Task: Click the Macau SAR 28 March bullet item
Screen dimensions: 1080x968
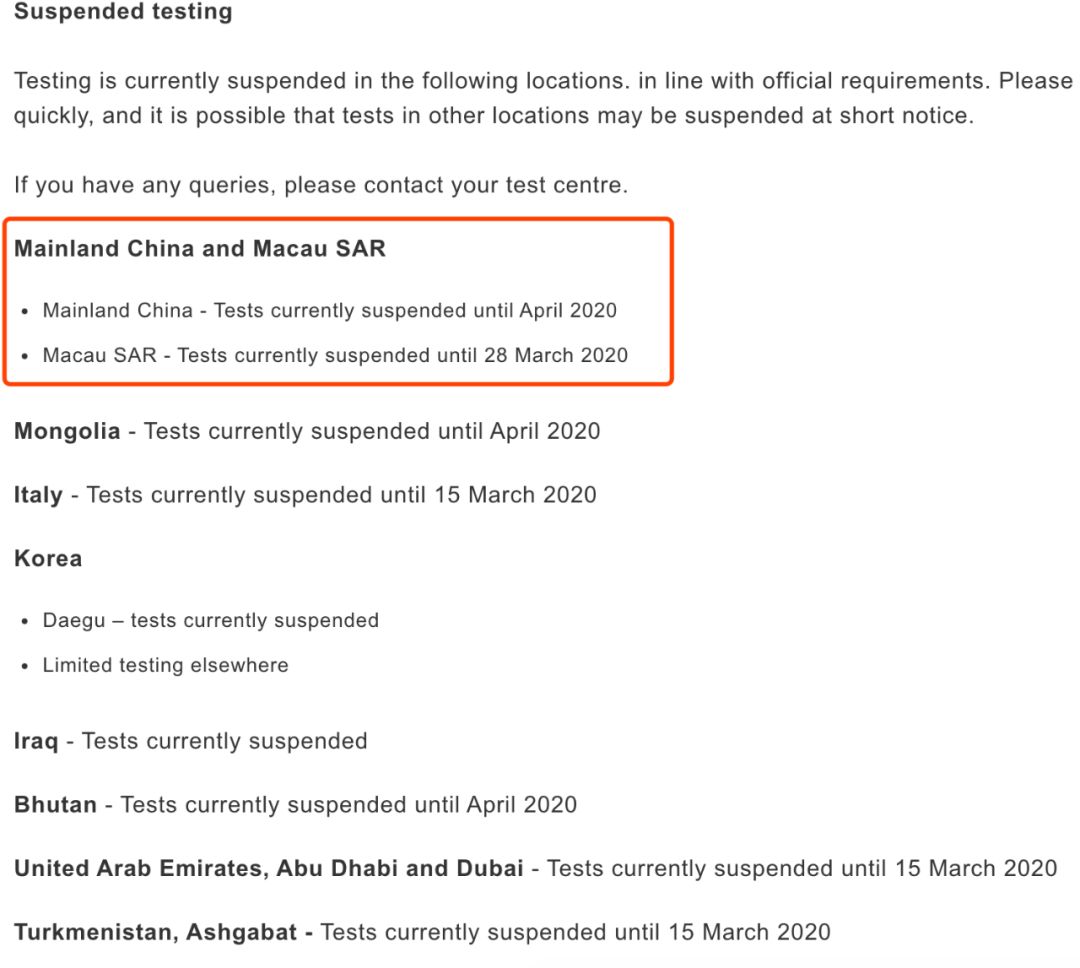Action: point(335,355)
